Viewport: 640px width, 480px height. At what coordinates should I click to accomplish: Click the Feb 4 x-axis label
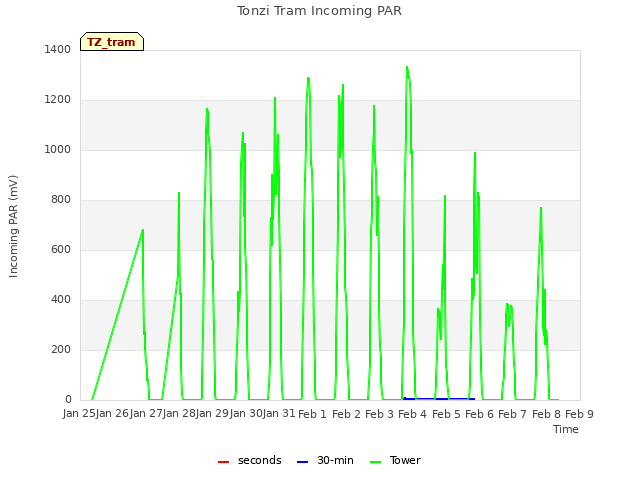(412, 414)
